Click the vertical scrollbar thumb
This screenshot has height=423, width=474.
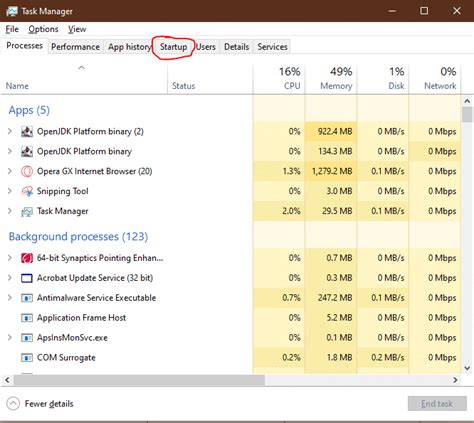point(467,115)
